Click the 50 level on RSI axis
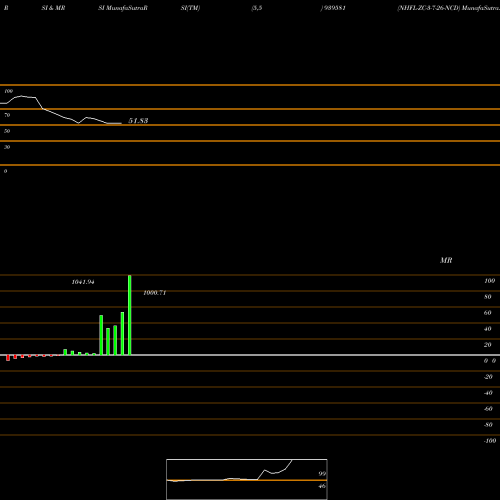This screenshot has height=500, width=500. pos(7,131)
